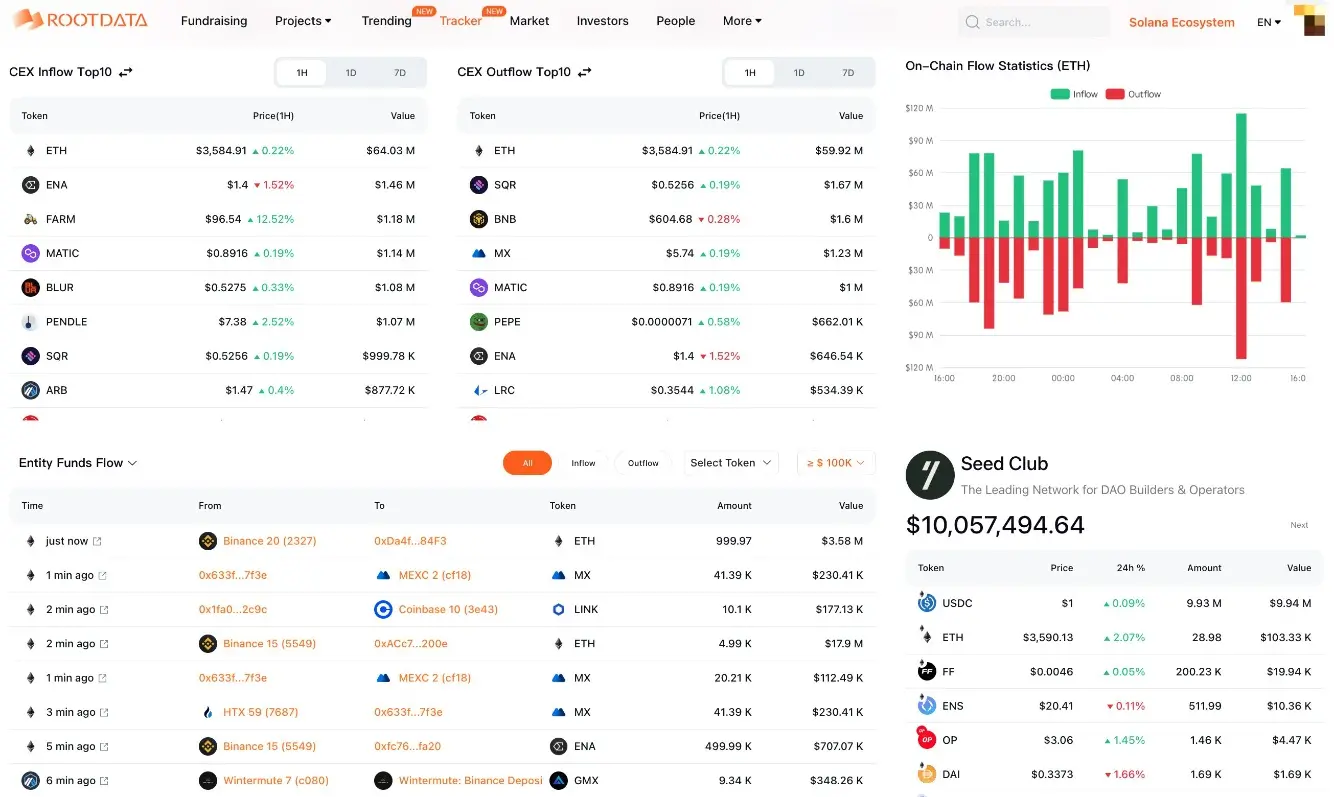Switch CEX Inflow timeframe to 1D
The height and width of the screenshot is (797, 1334).
350,72
